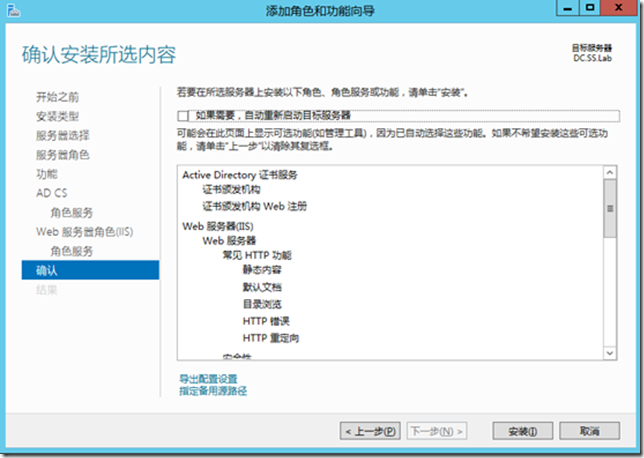The image size is (644, 458).
Task: Minimize the wizard window
Action: point(568,8)
